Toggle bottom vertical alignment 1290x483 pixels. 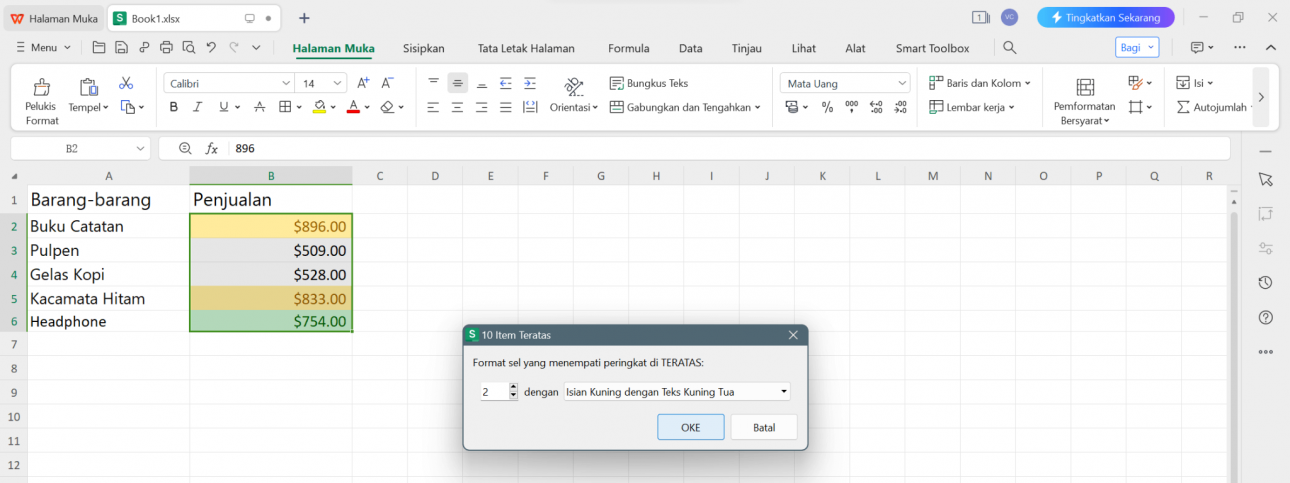tap(481, 83)
